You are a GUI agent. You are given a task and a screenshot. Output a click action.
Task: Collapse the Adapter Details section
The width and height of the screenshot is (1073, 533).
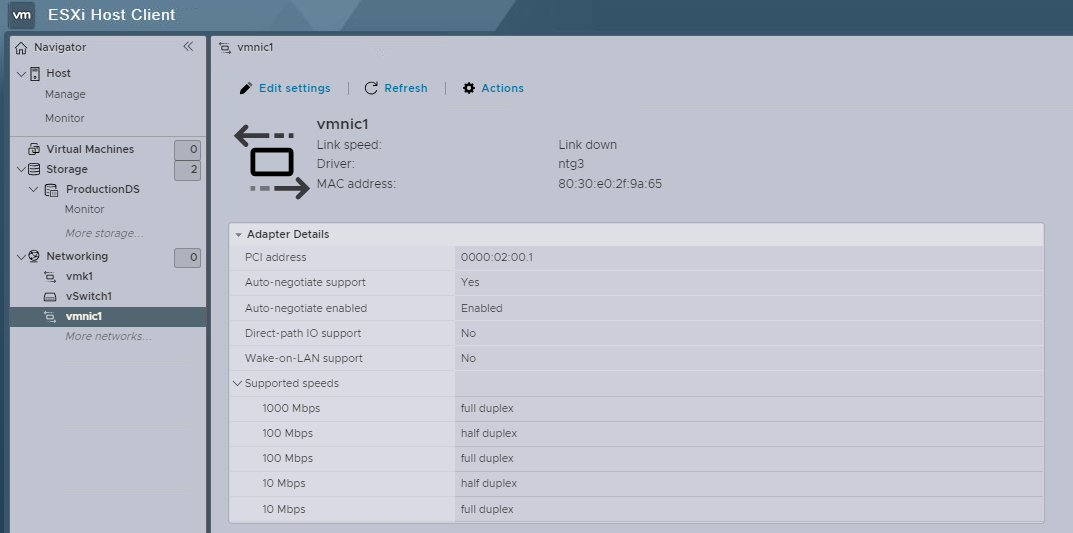(x=238, y=235)
